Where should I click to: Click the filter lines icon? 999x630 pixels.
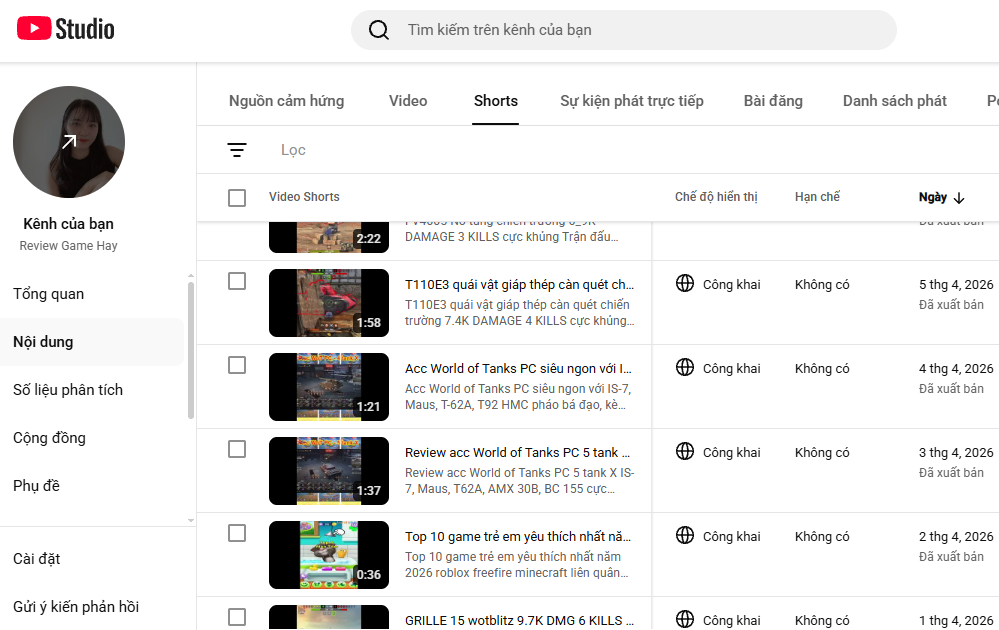click(237, 150)
